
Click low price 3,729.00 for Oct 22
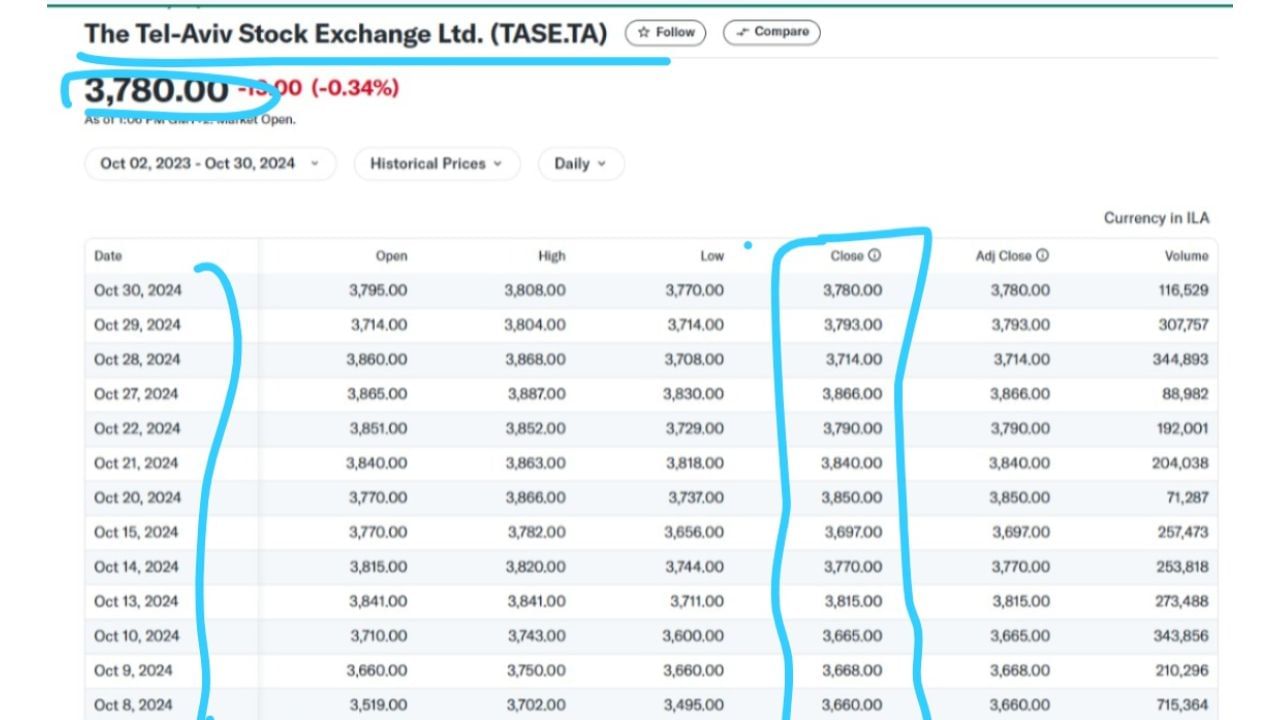[x=694, y=429]
